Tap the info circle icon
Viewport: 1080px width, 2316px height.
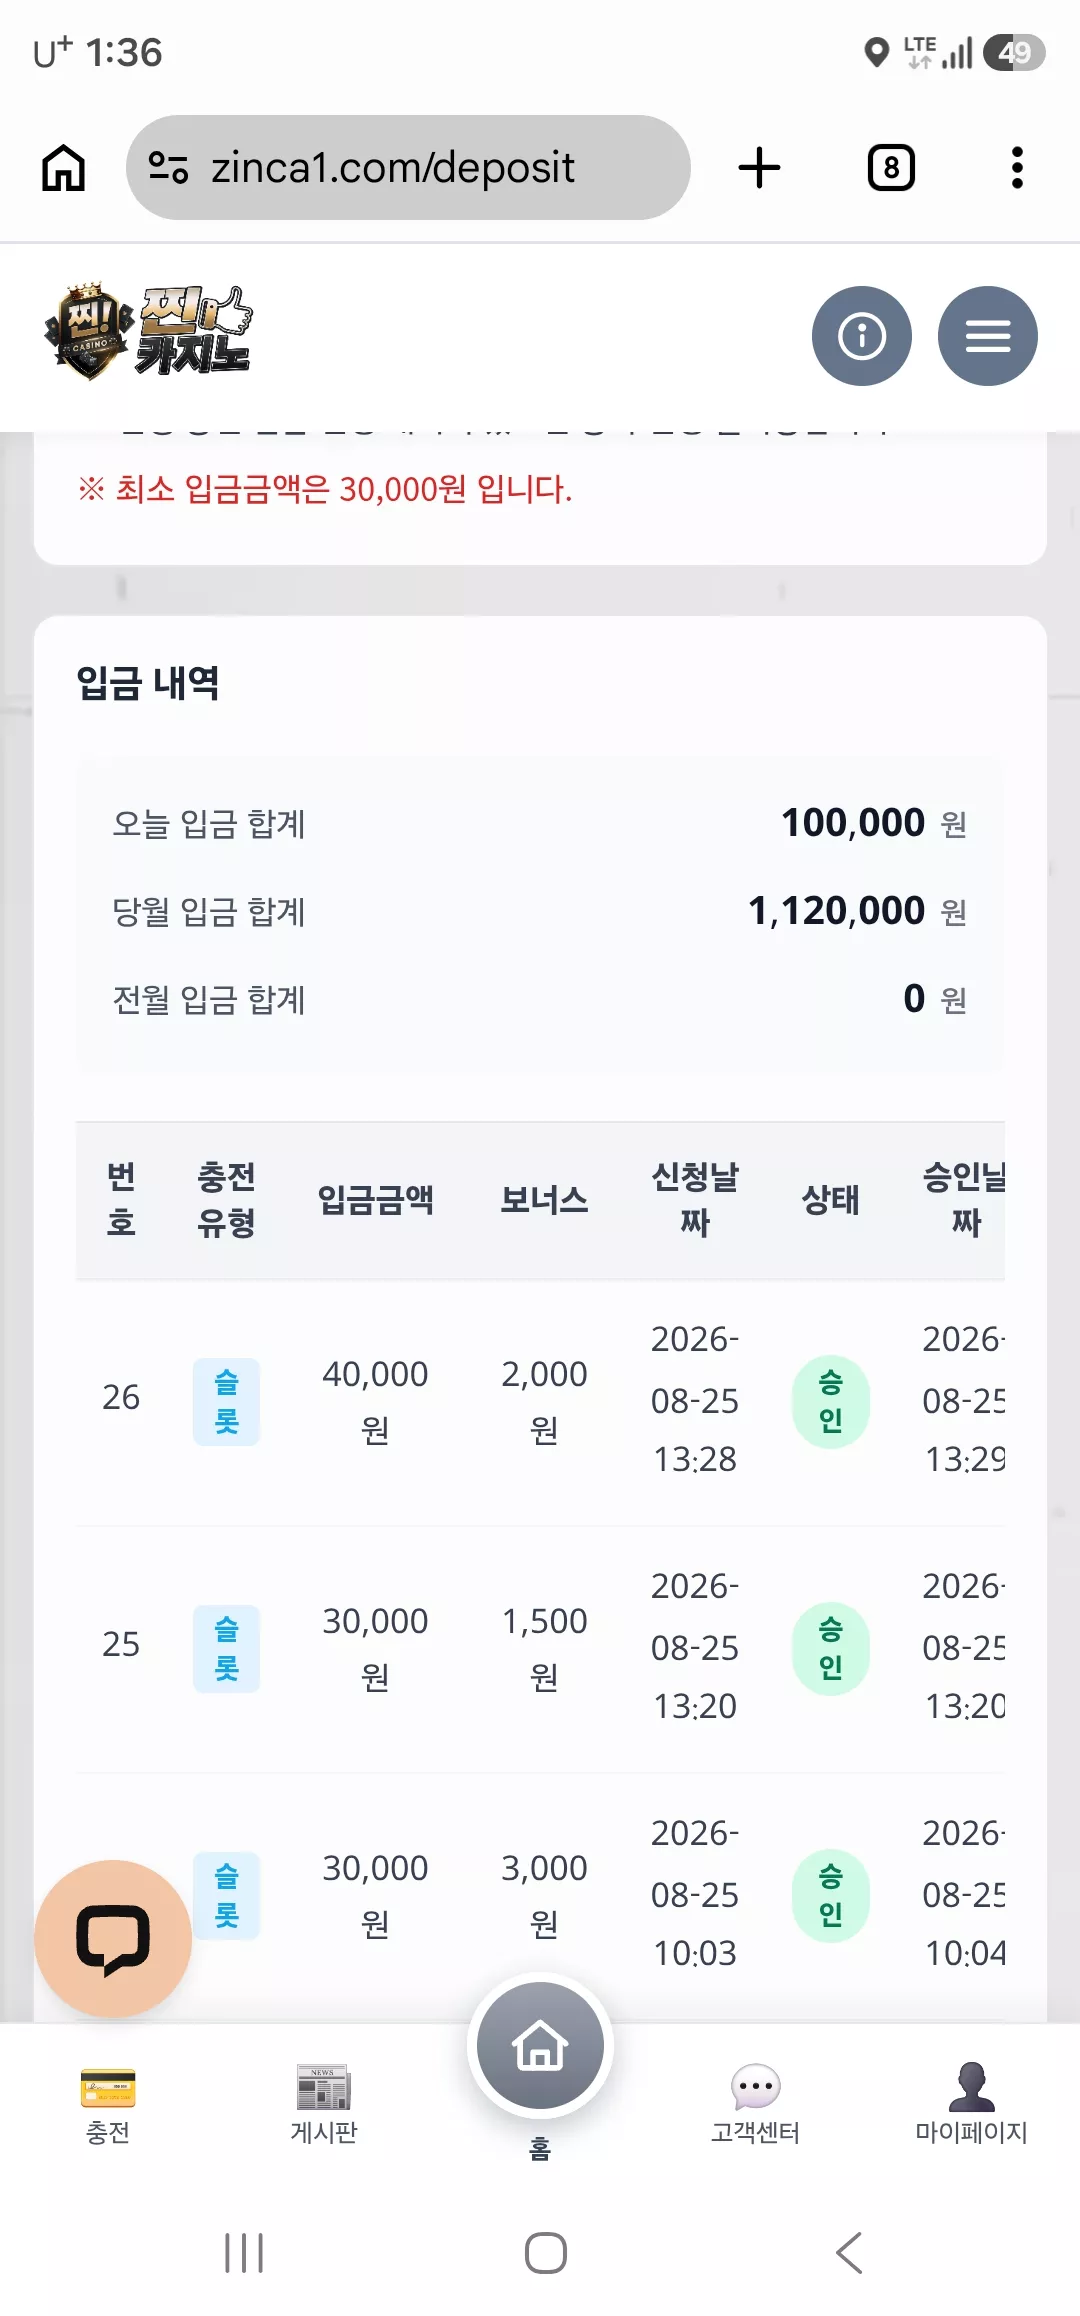(862, 336)
